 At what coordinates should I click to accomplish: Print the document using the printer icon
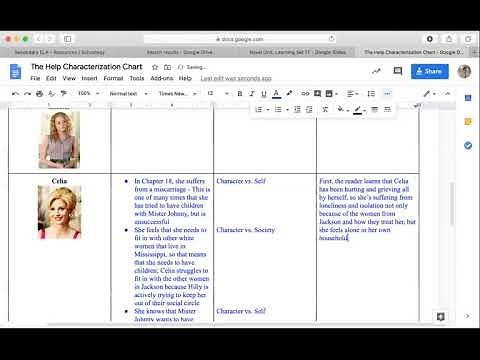[x=39, y=94]
